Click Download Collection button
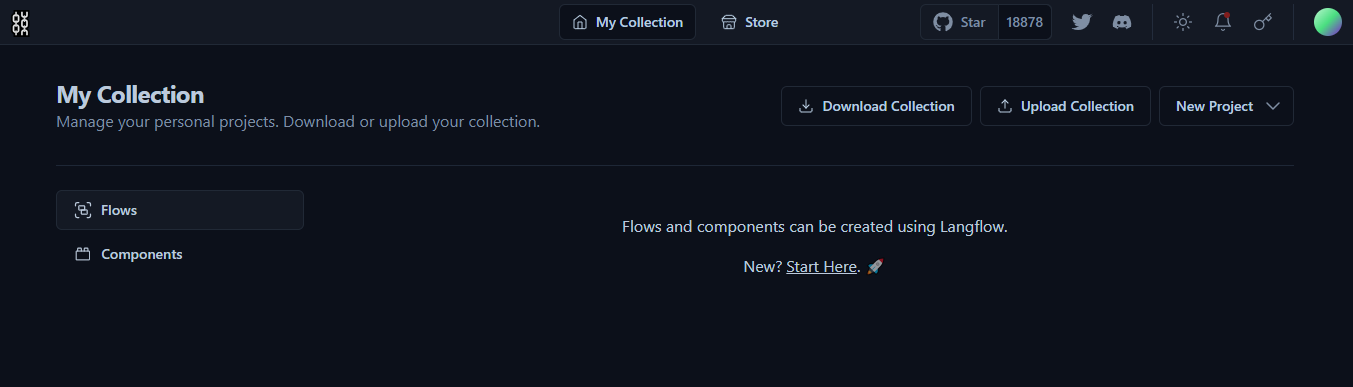 876,106
